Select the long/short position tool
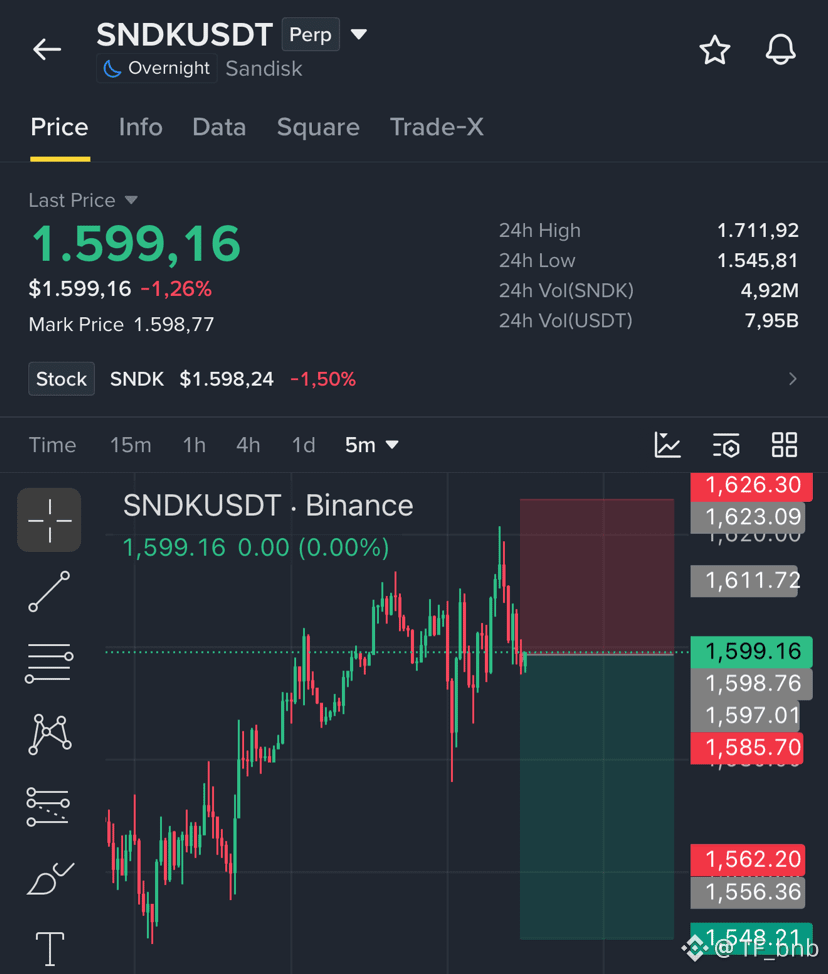Screen dimensions: 828x974 point(48,806)
